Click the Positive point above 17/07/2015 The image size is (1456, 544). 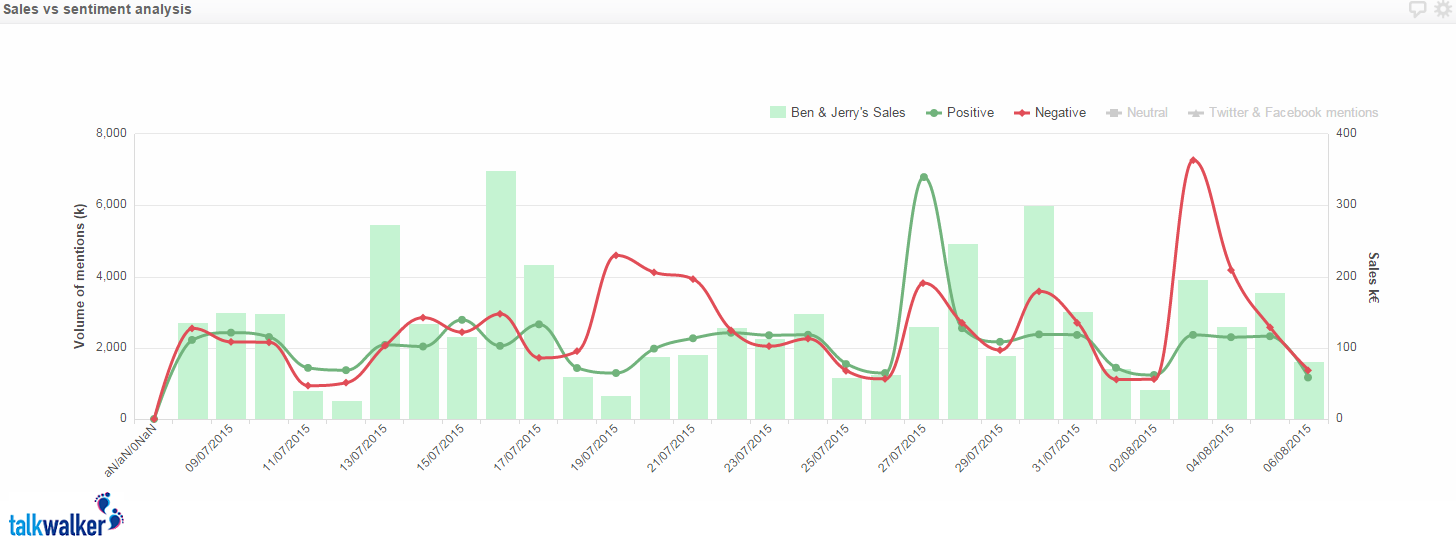click(539, 324)
